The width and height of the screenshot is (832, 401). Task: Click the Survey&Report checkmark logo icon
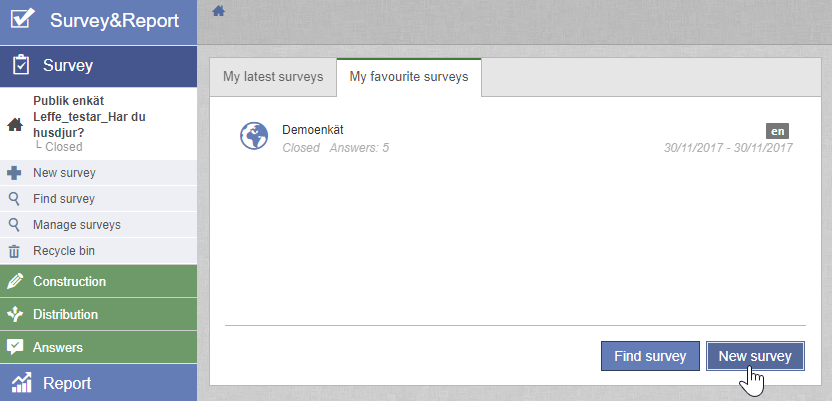click(x=22, y=20)
